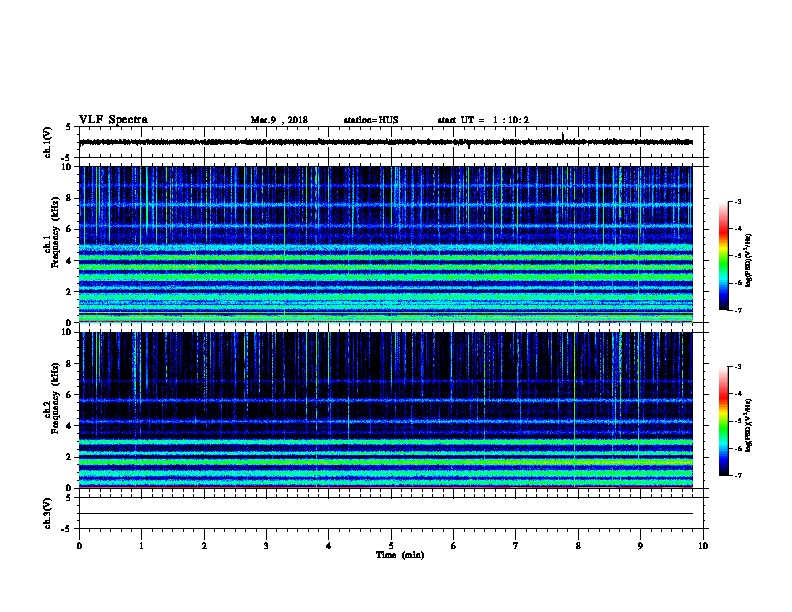Click inside the ch.1 spectrogram panel
The image size is (792, 612).
[x=386, y=244]
